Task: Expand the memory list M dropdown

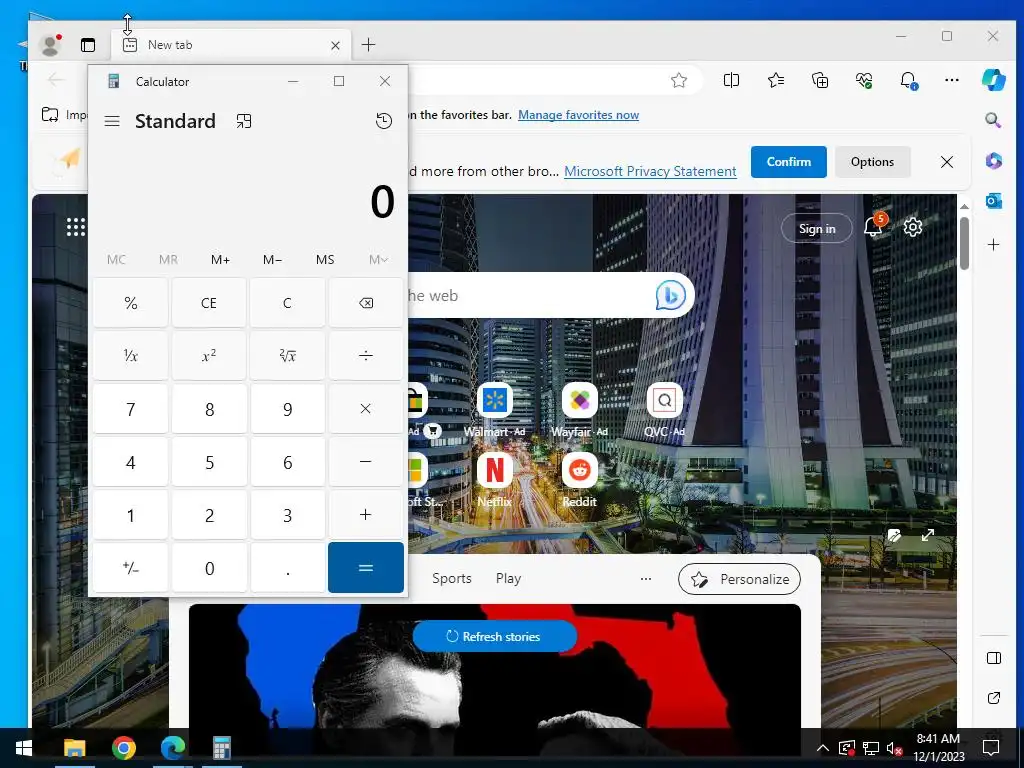Action: (x=378, y=260)
